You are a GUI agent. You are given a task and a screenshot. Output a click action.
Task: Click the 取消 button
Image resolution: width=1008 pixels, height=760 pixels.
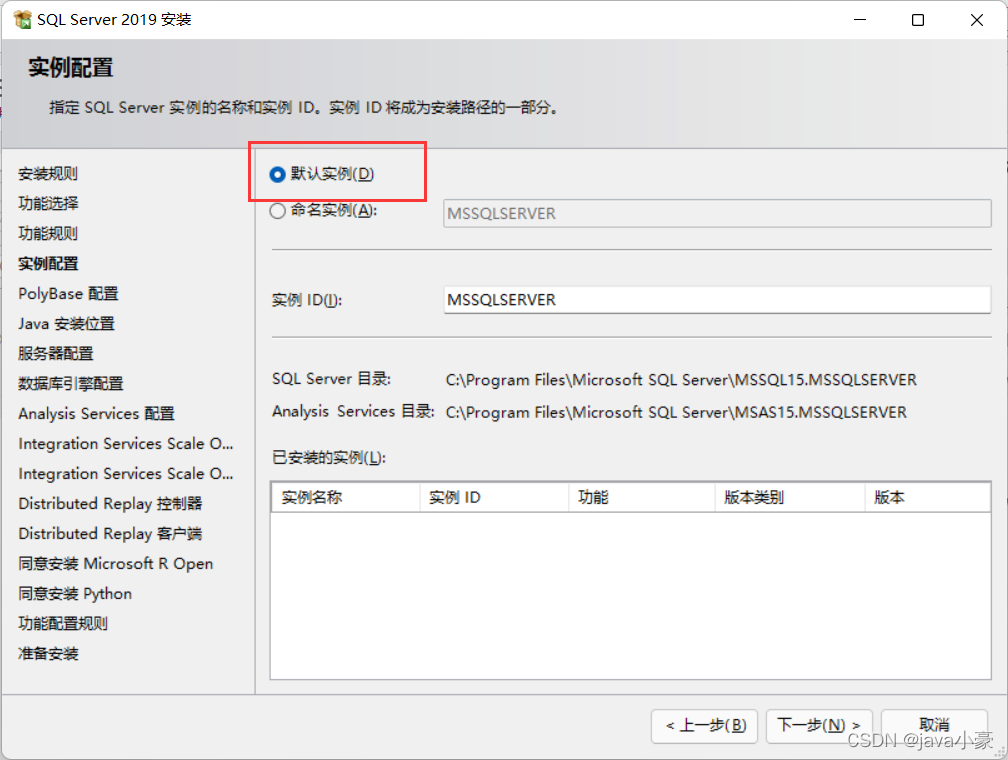tap(934, 725)
